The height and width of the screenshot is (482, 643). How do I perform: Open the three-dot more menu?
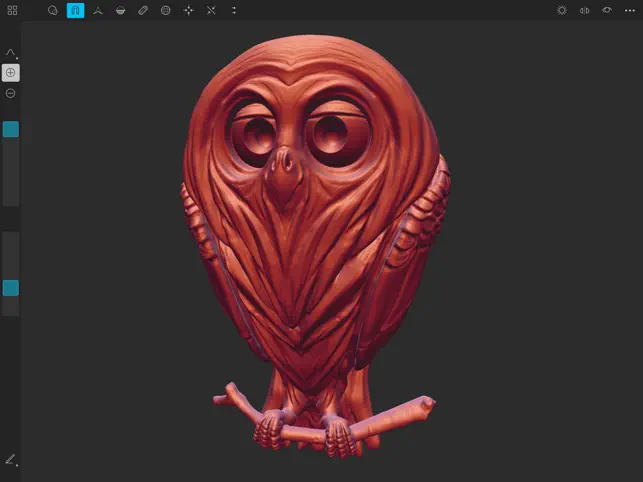(630, 10)
